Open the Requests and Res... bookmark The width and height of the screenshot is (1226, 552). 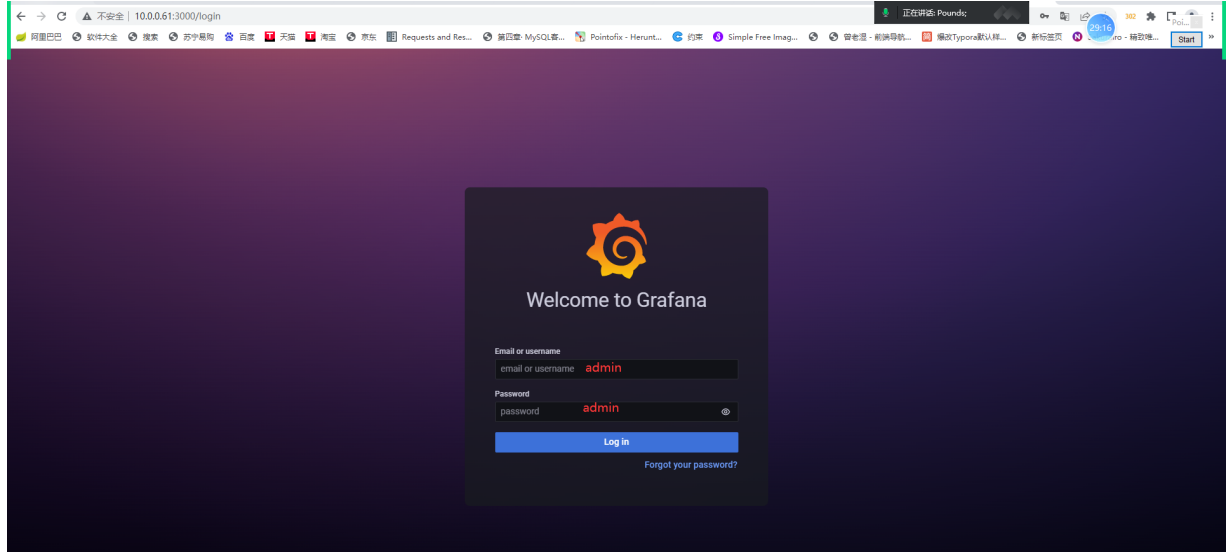pyautogui.click(x=430, y=37)
